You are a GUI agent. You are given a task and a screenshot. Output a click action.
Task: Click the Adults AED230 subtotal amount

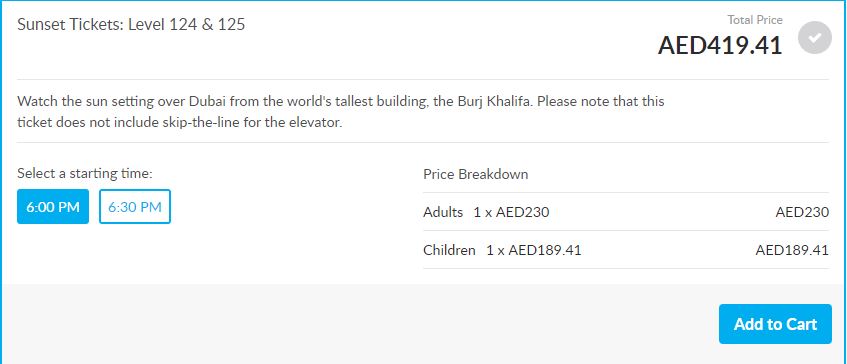click(802, 212)
